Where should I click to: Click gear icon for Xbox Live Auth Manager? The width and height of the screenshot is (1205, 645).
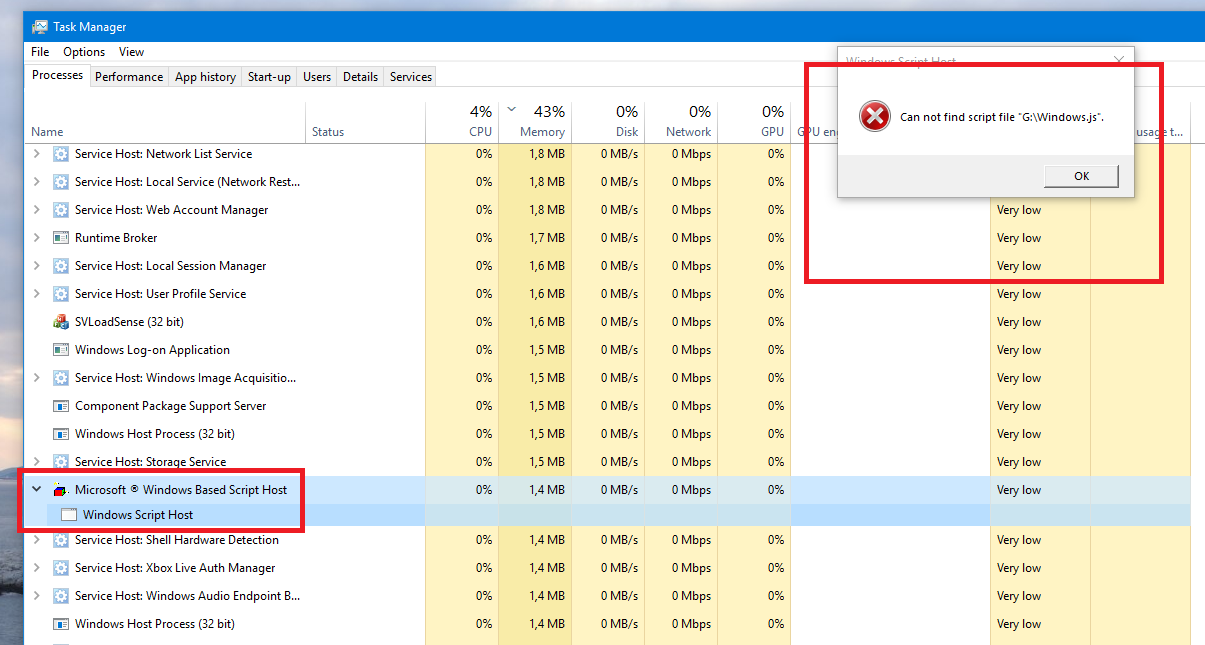(x=60, y=568)
